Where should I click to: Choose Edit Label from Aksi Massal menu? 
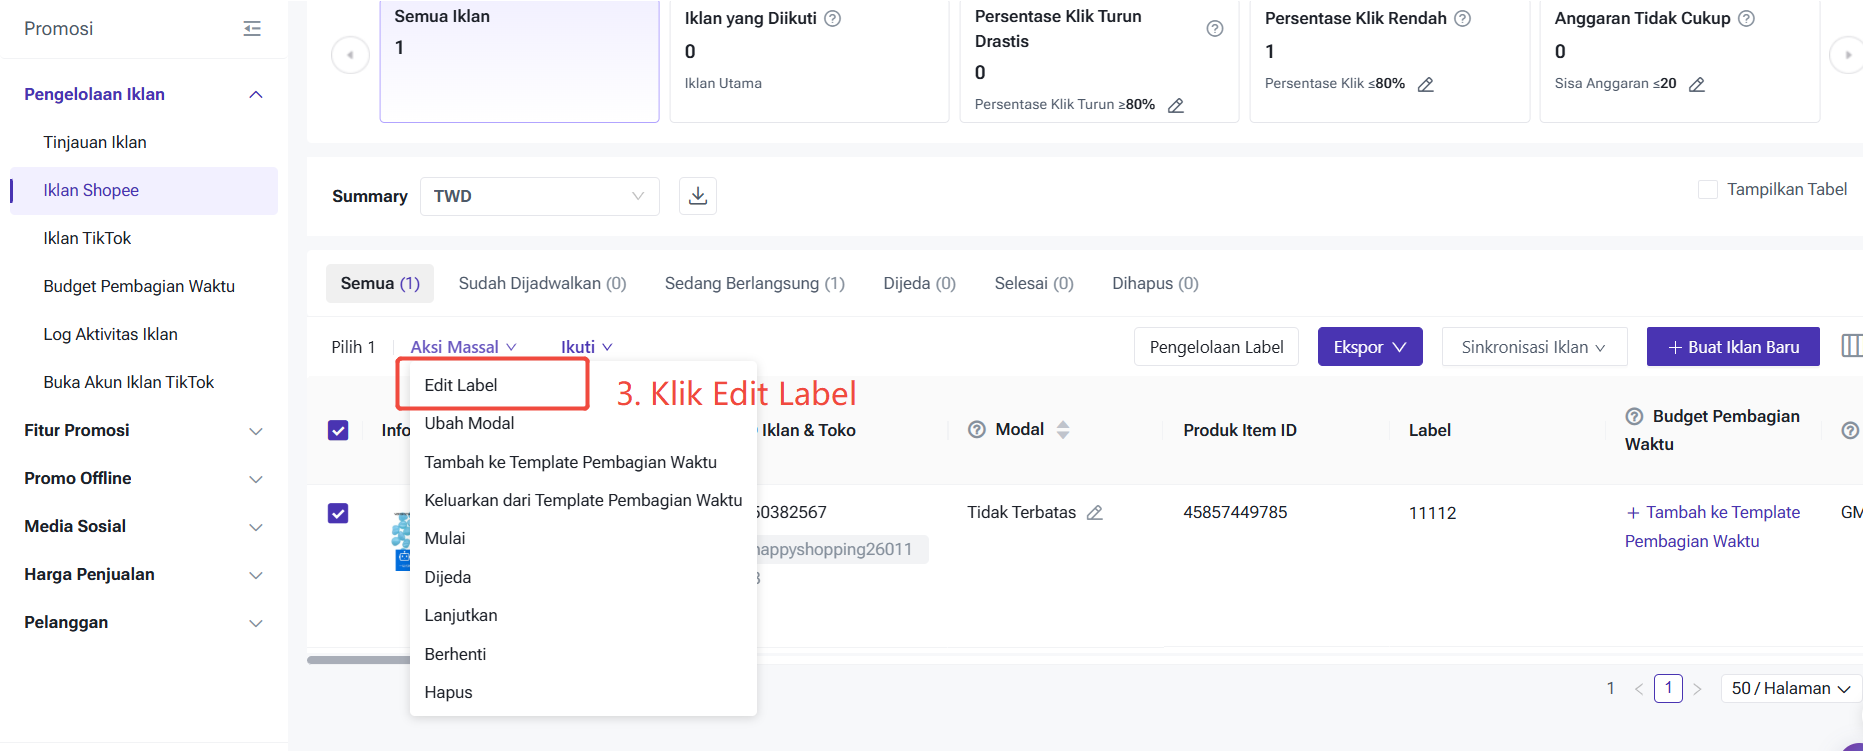click(461, 385)
